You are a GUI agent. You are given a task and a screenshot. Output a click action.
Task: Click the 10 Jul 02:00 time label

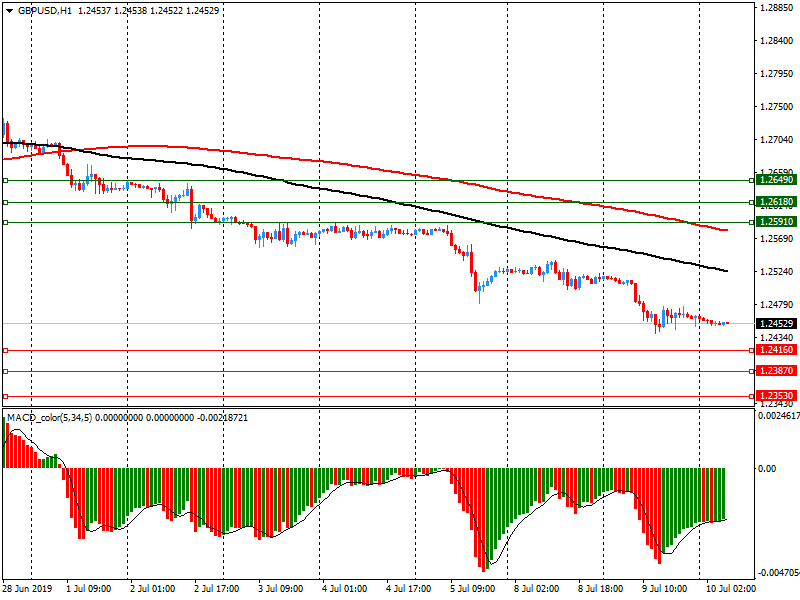731,588
